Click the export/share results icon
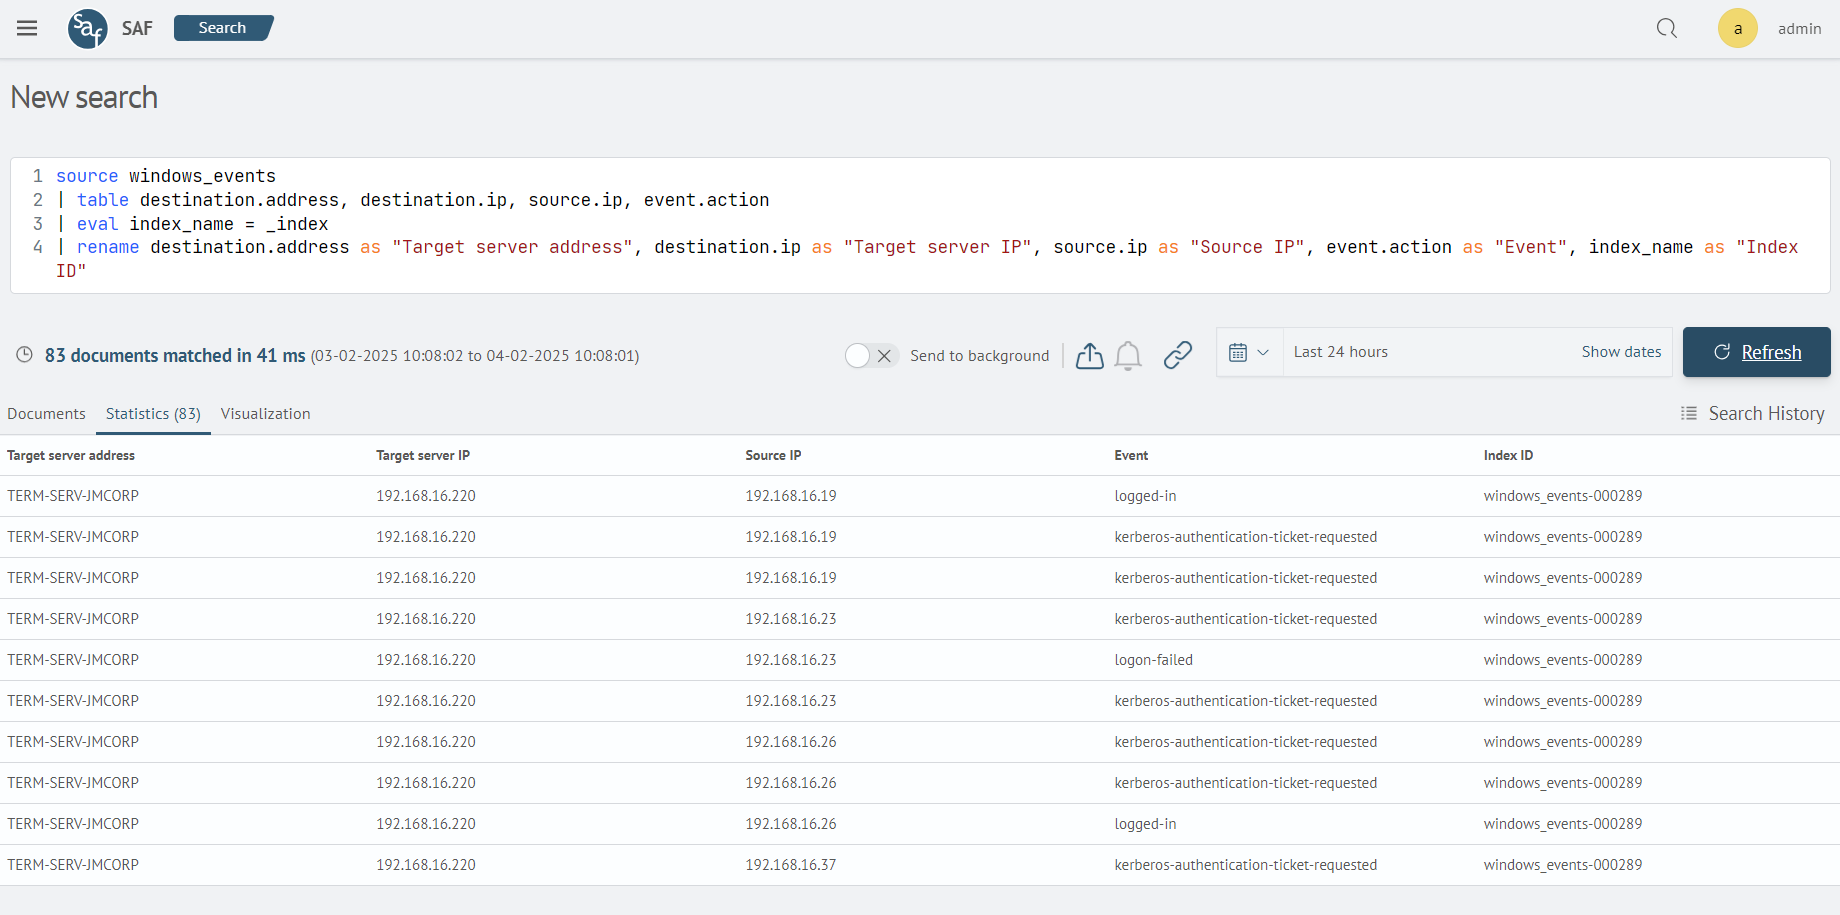This screenshot has width=1840, height=915. tap(1090, 355)
